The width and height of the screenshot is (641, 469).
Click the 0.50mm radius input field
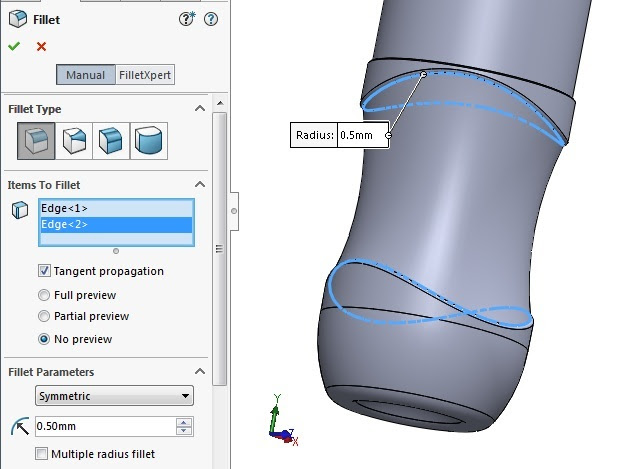pos(105,426)
